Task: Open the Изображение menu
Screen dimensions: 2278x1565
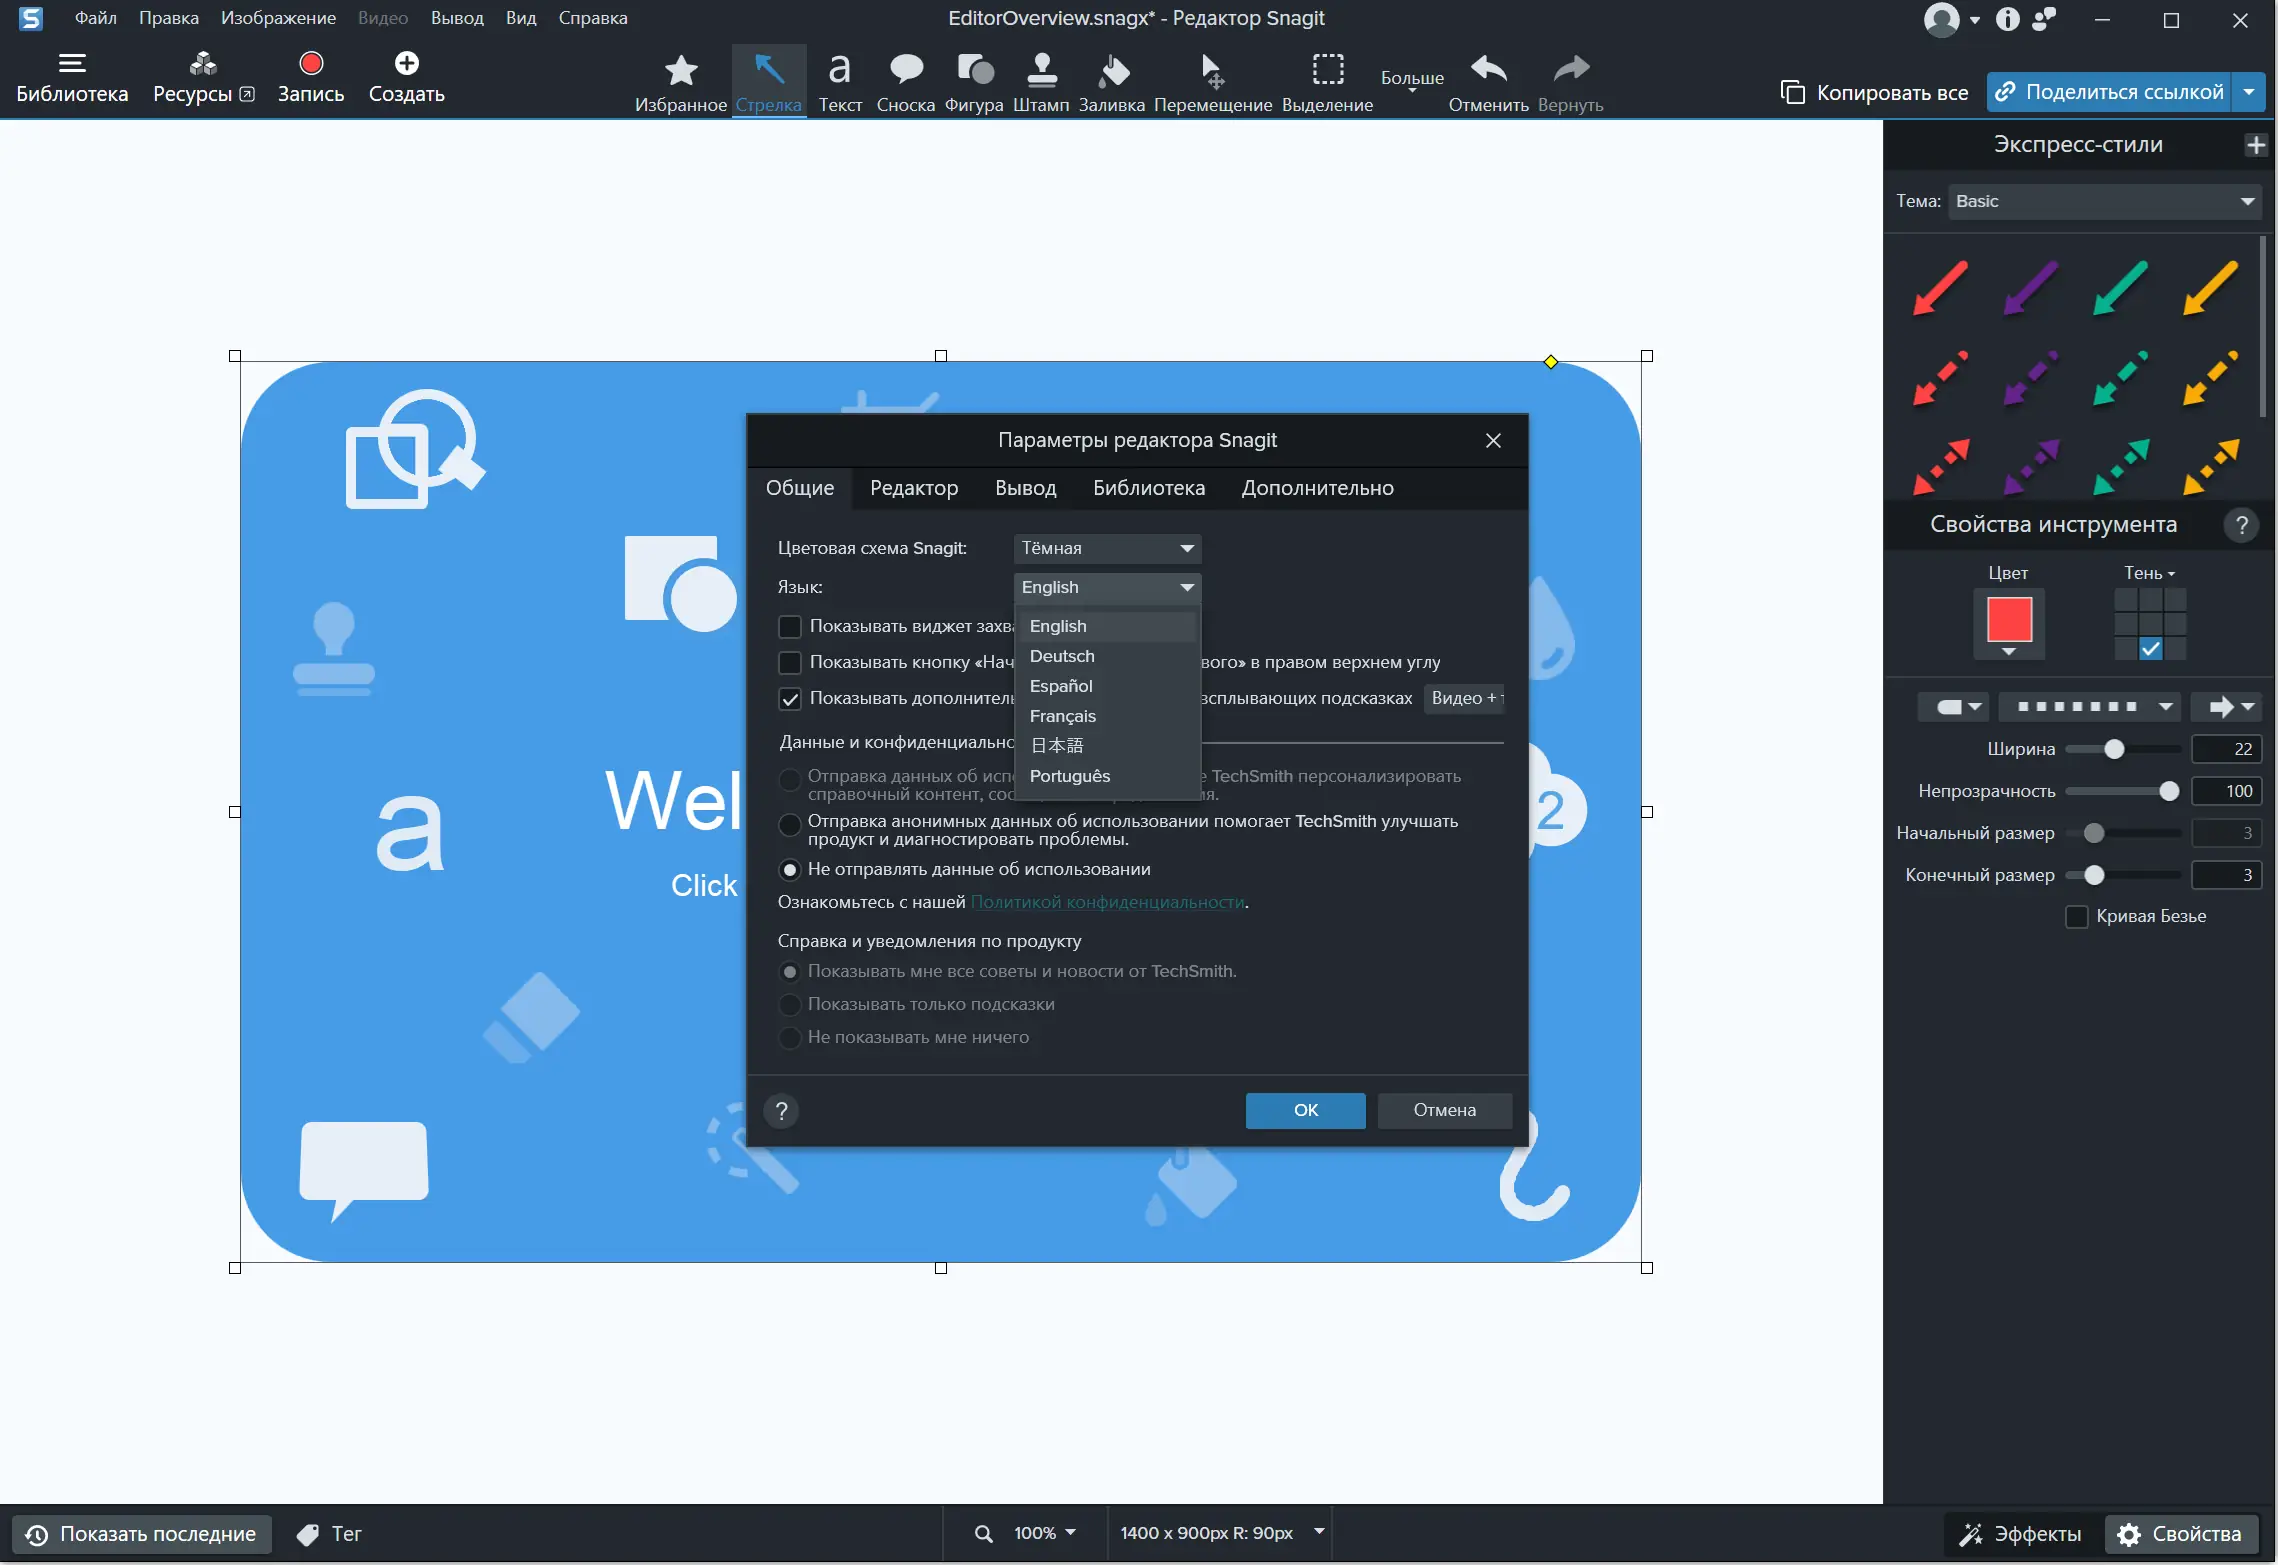Action: 278,18
